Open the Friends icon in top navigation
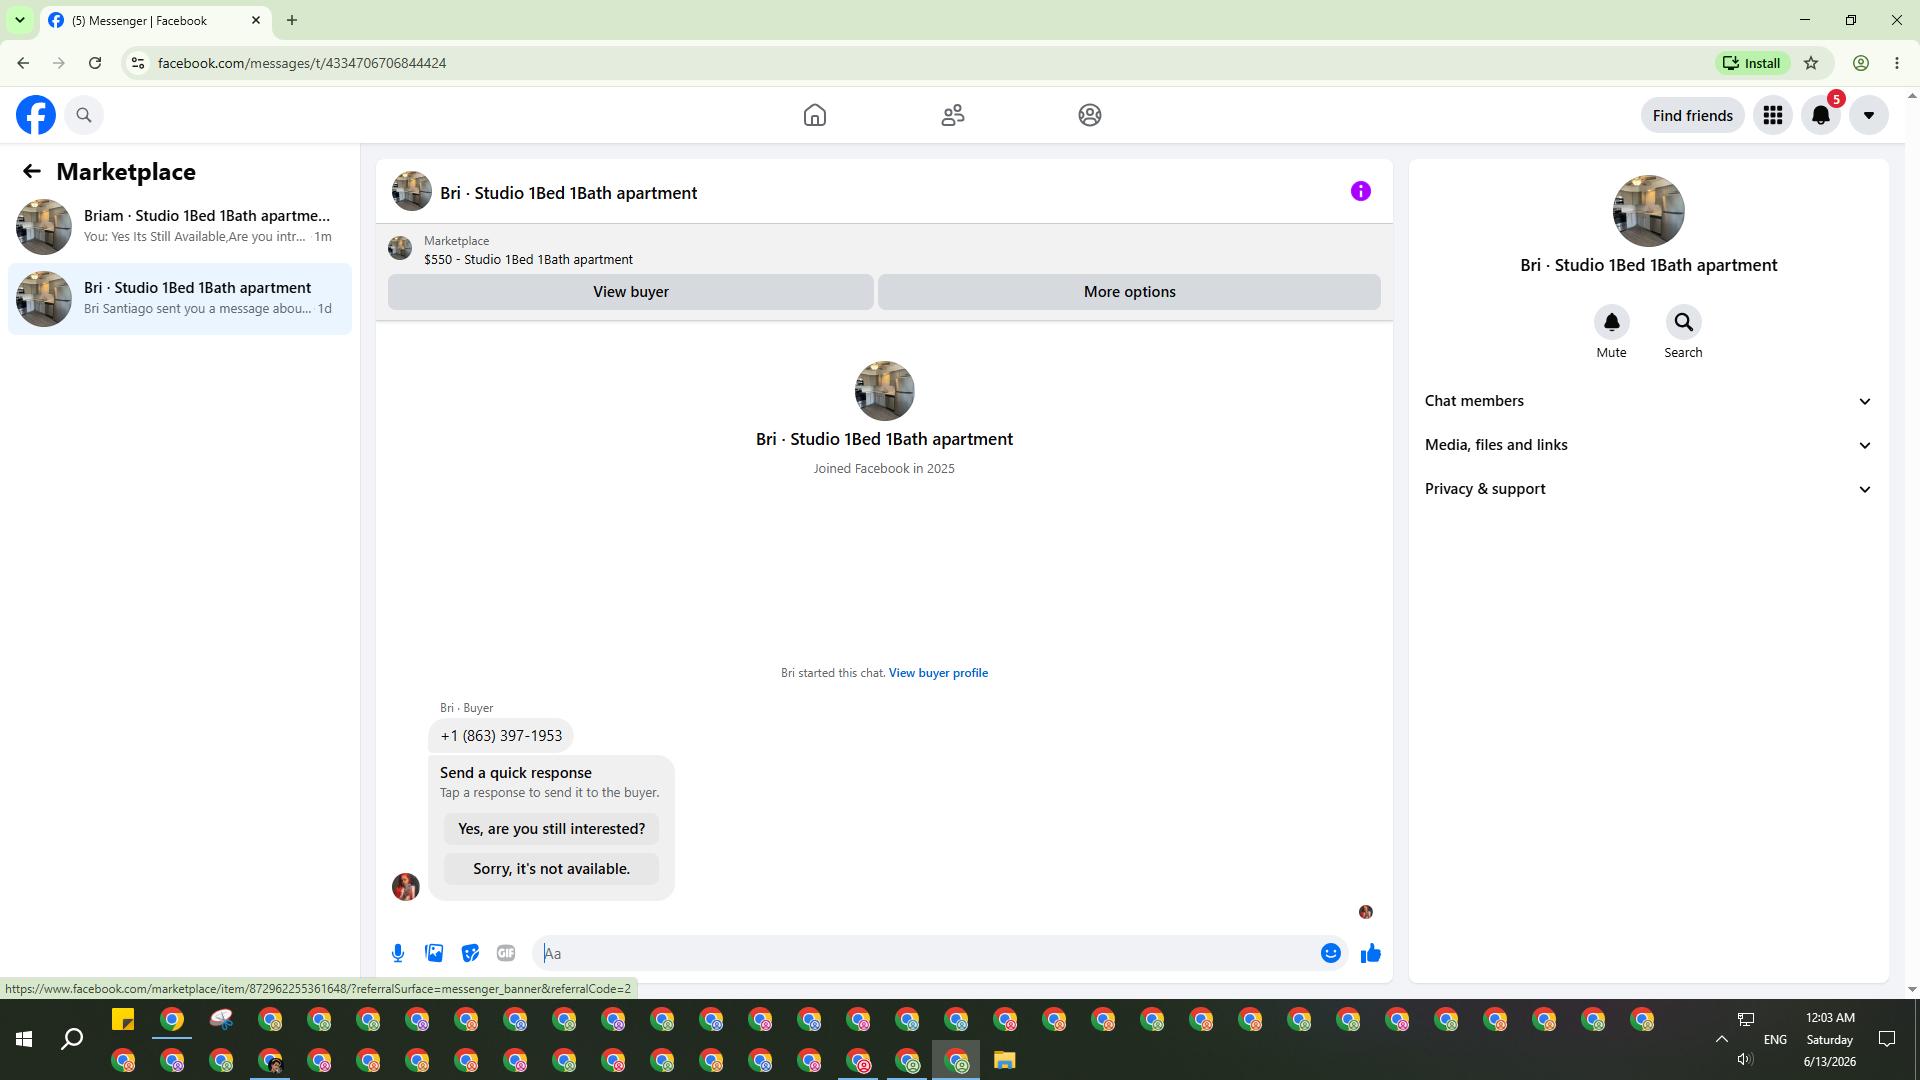 [x=953, y=115]
